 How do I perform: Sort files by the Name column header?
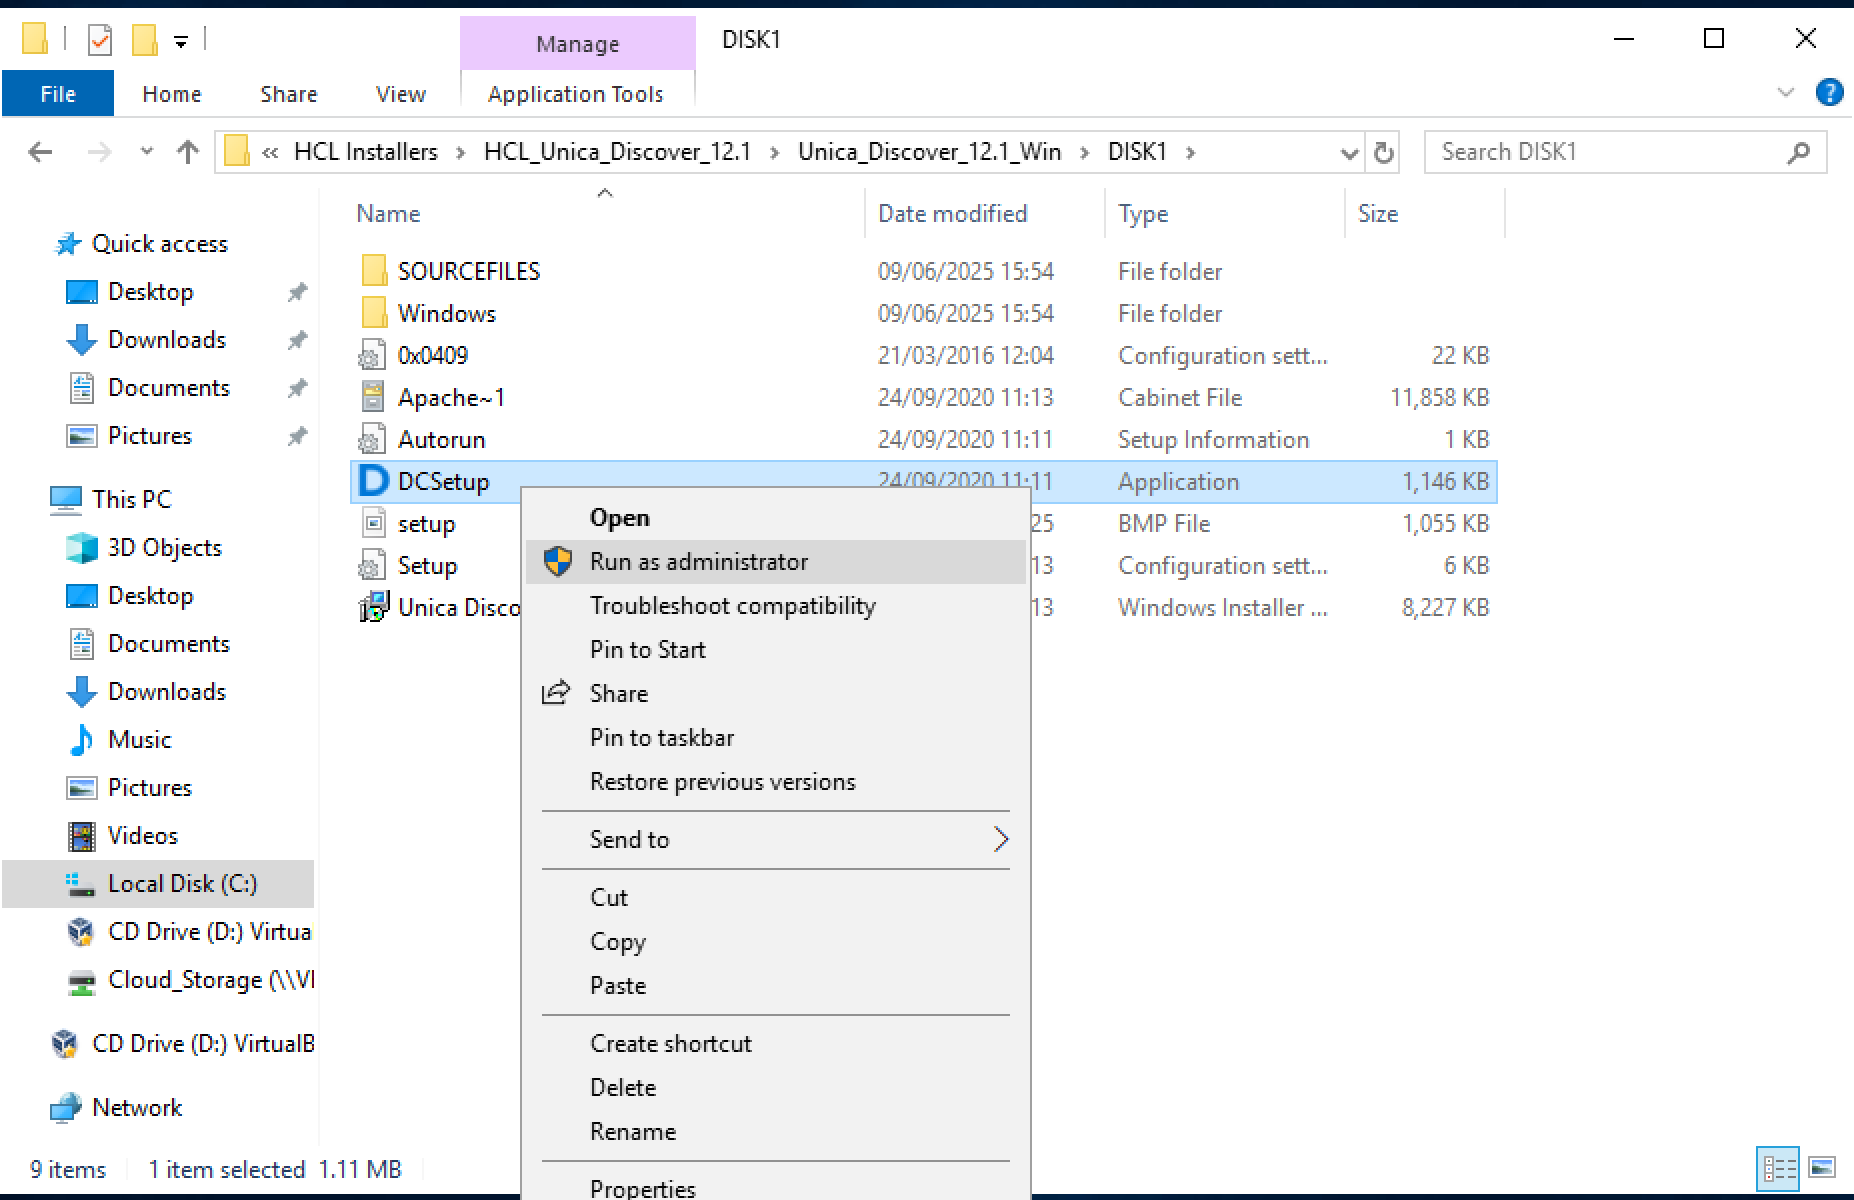tap(606, 214)
